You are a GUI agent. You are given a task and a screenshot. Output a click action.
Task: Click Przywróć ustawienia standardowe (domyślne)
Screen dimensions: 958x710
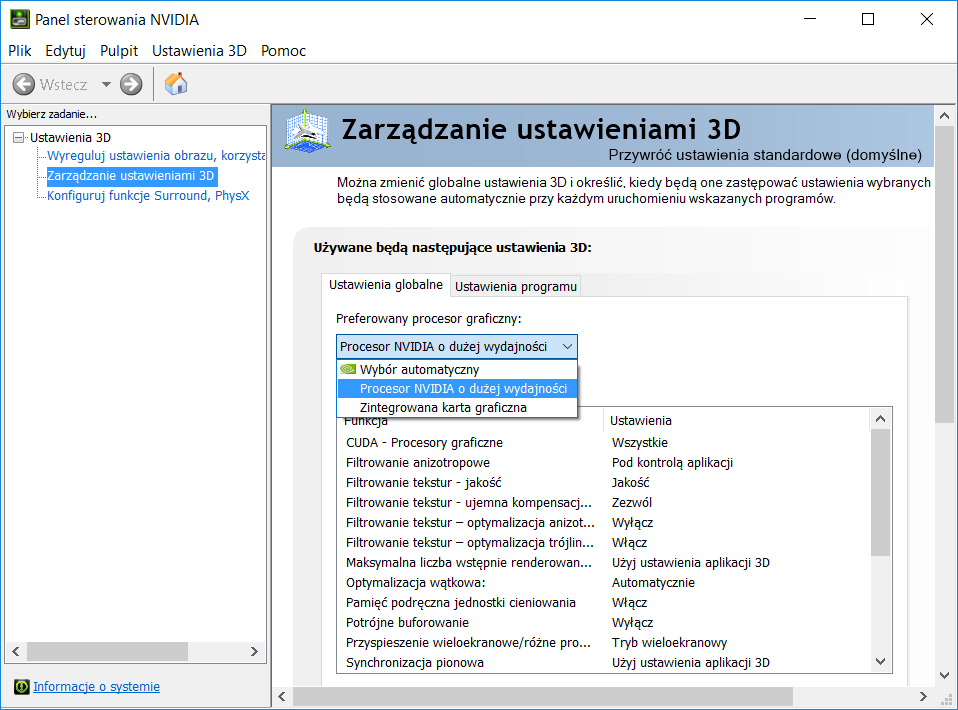pyautogui.click(x=765, y=155)
